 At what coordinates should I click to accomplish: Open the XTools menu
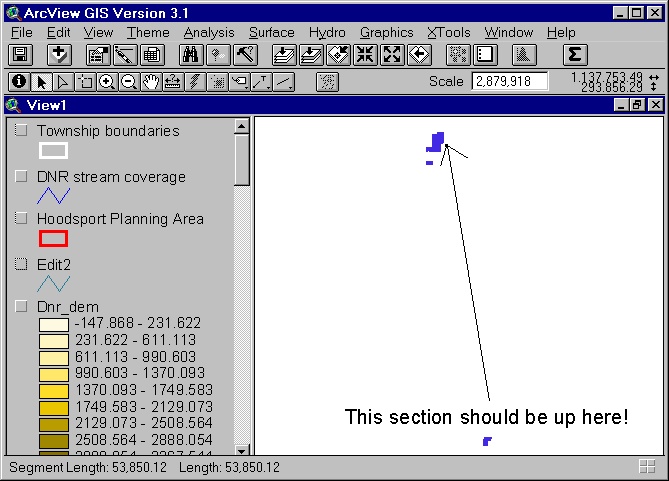[x=449, y=32]
